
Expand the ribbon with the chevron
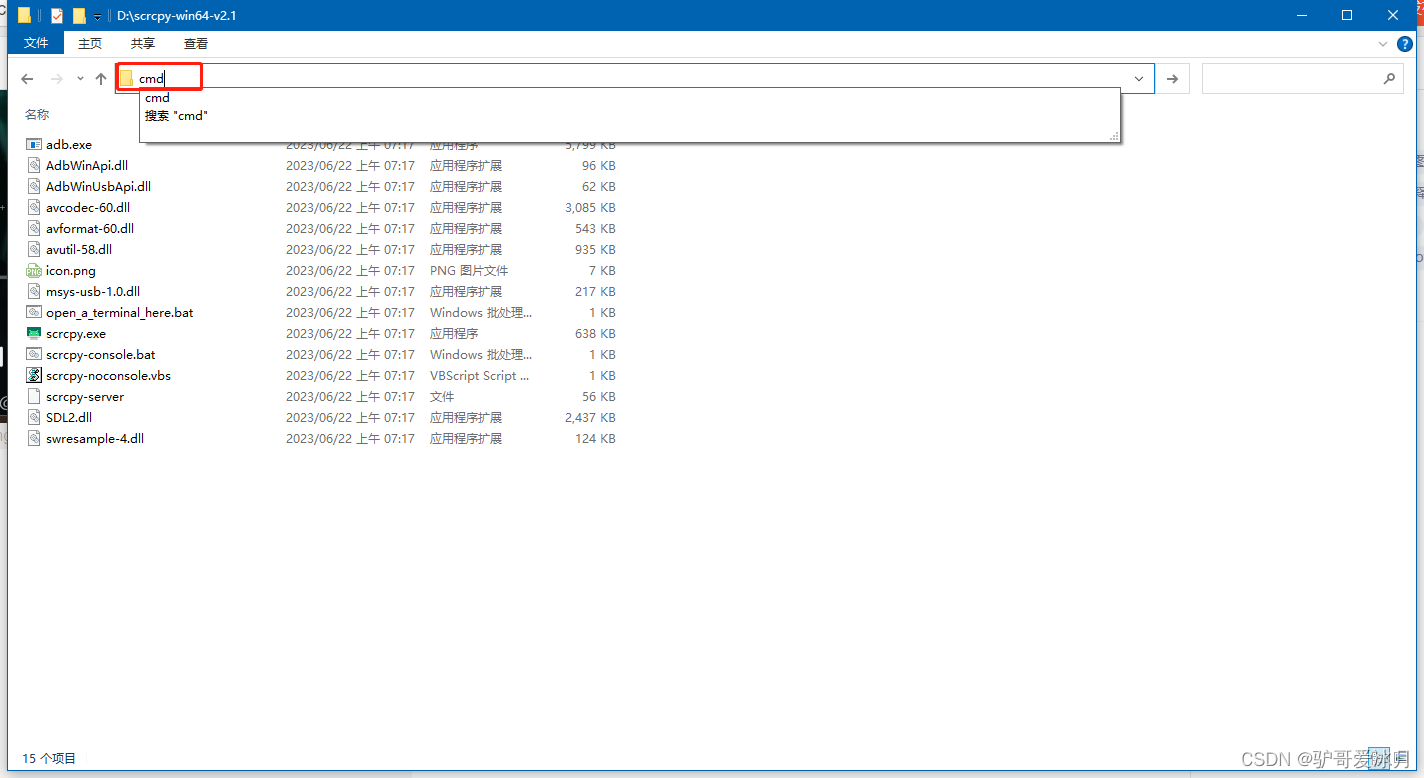(x=1384, y=44)
